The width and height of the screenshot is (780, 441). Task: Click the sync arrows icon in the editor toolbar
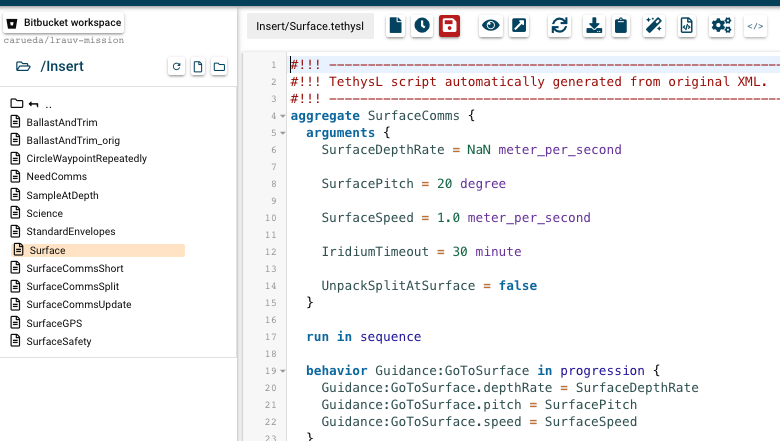(x=560, y=26)
